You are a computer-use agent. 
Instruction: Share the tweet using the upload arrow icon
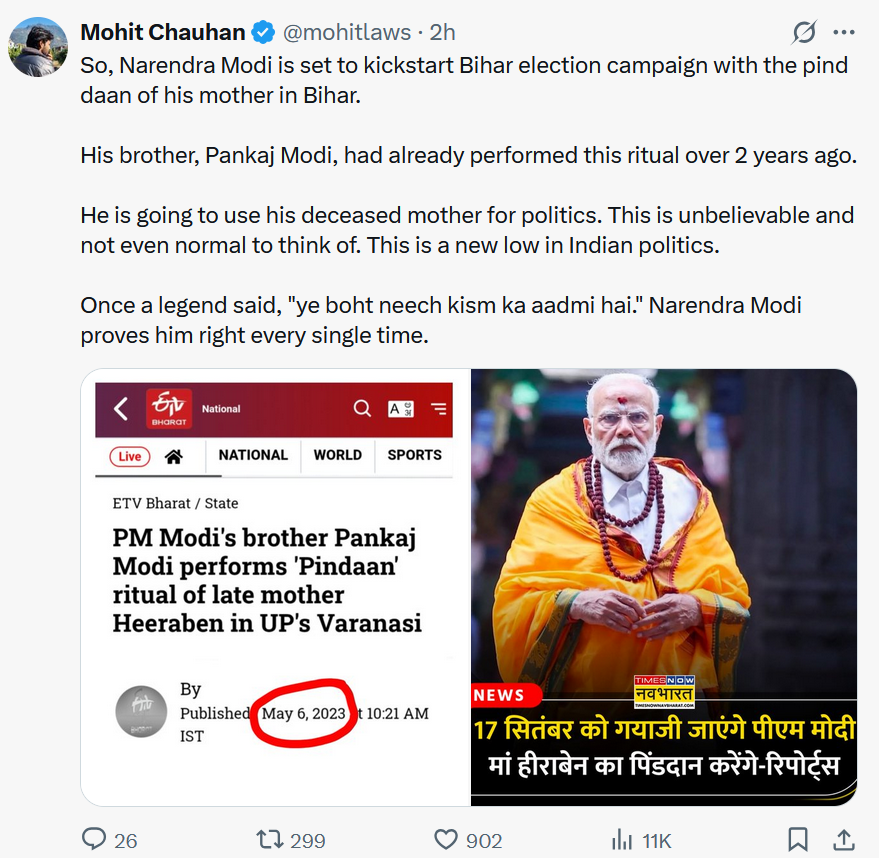(843, 839)
